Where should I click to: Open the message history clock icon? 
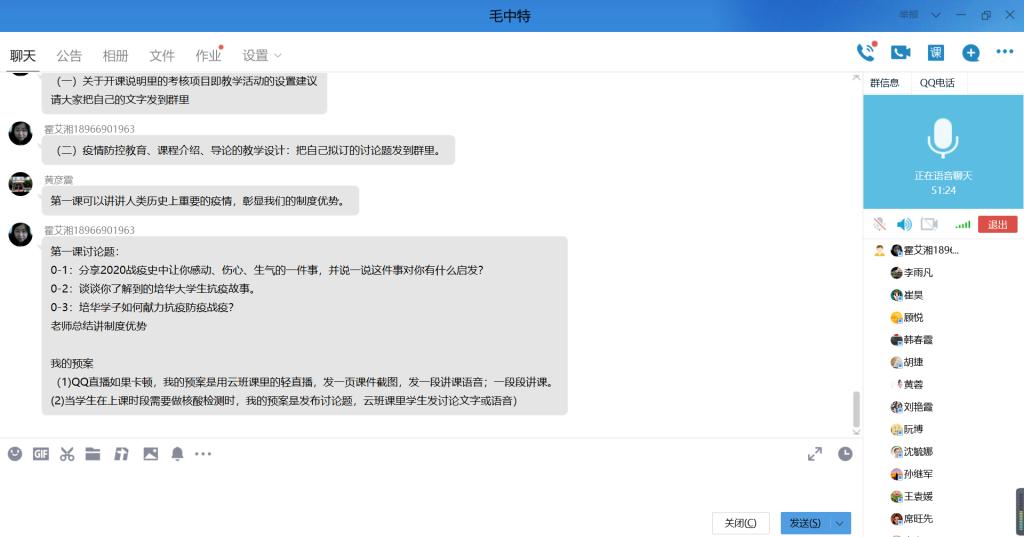(845, 454)
